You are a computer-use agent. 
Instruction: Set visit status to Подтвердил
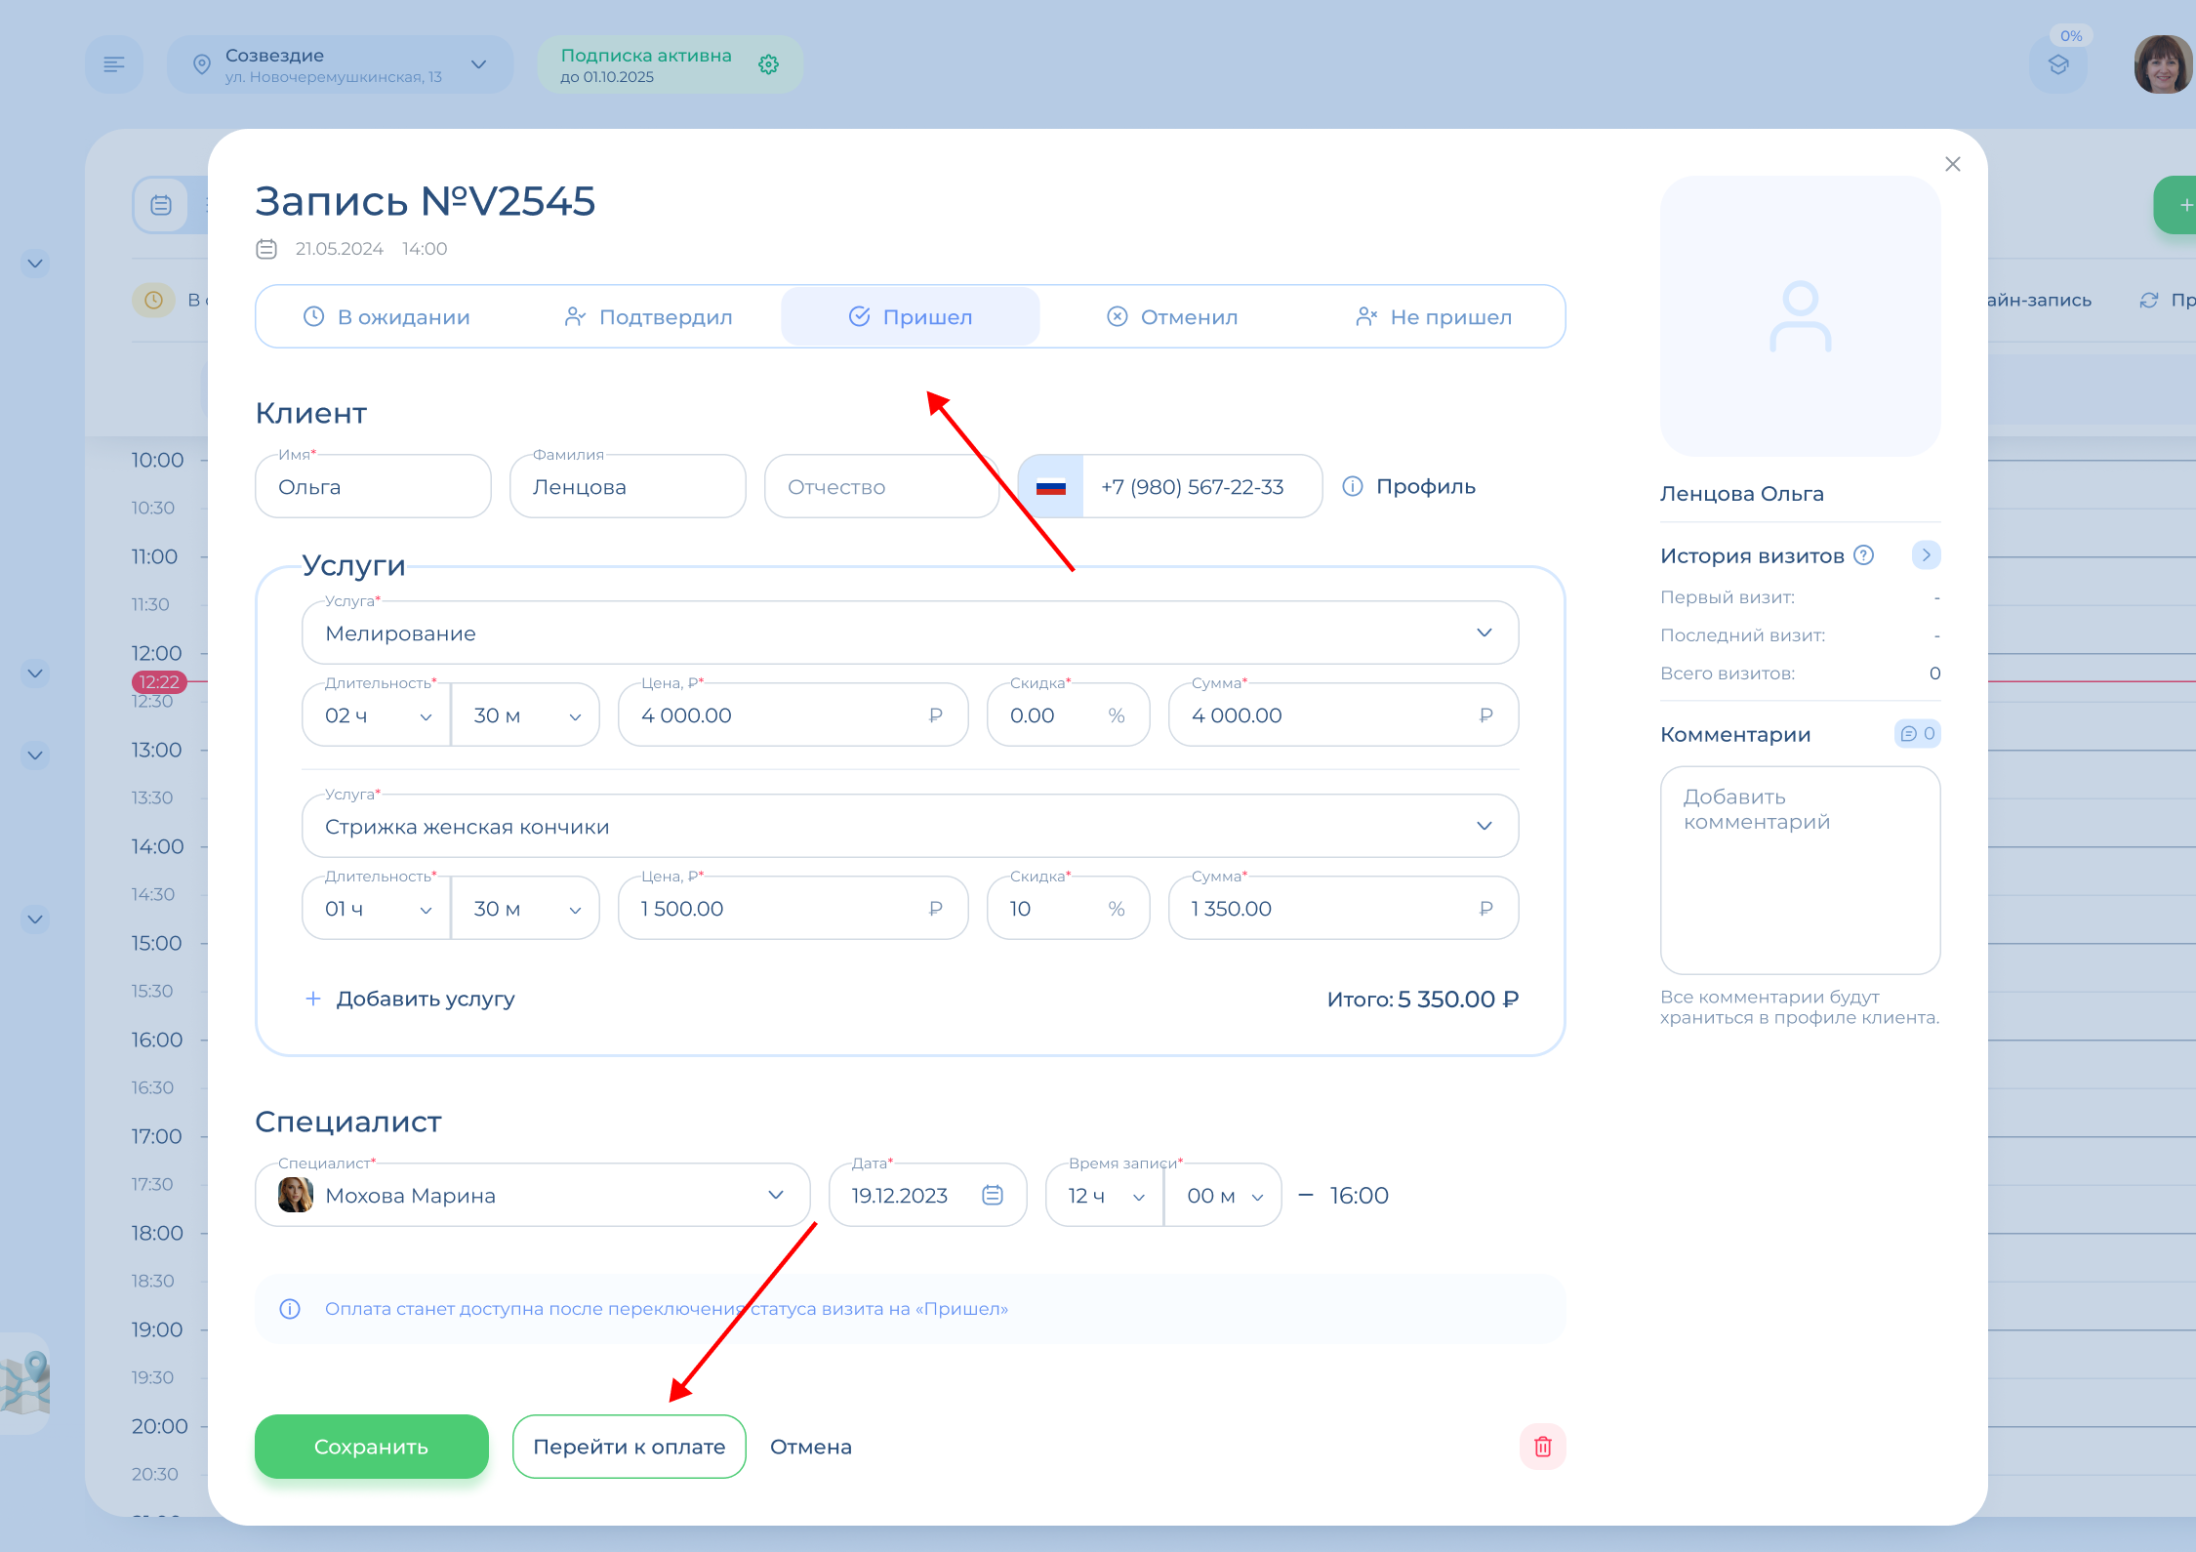[648, 317]
